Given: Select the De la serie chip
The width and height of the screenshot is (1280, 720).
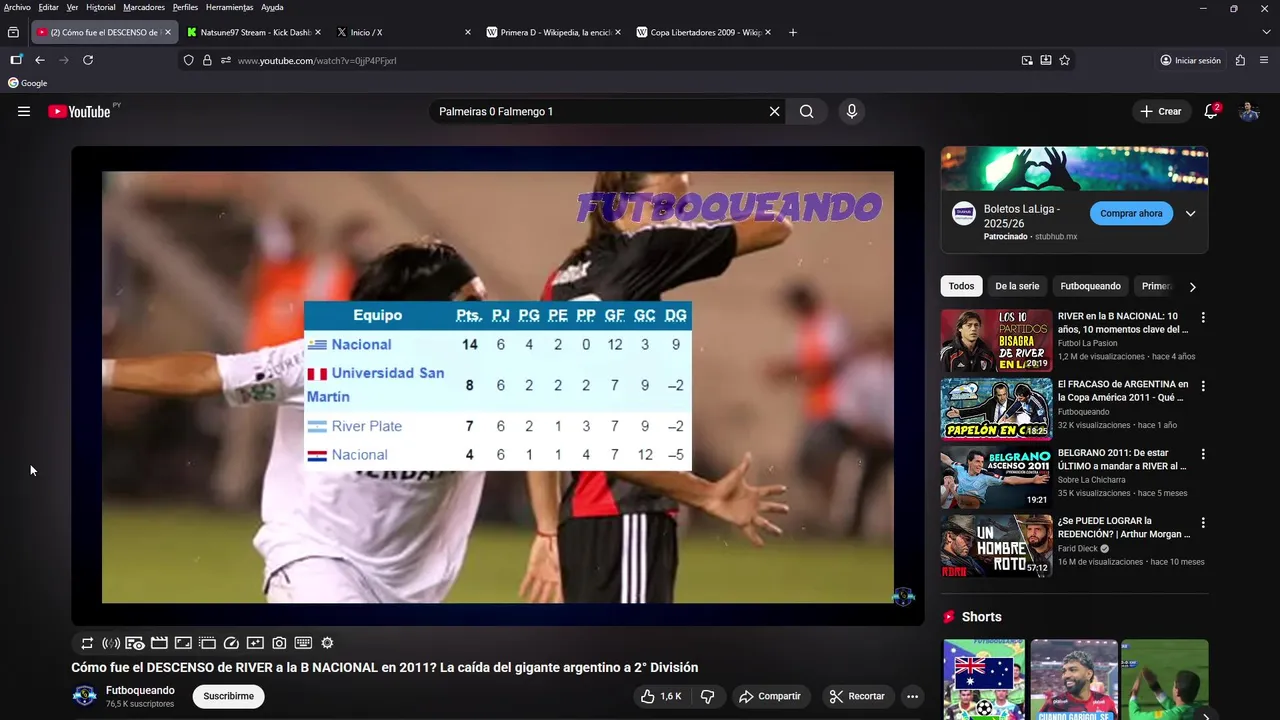Looking at the screenshot, I should [1017, 286].
